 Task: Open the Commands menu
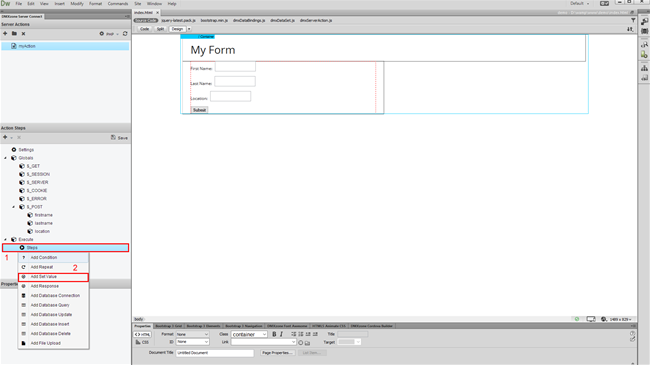tap(118, 4)
